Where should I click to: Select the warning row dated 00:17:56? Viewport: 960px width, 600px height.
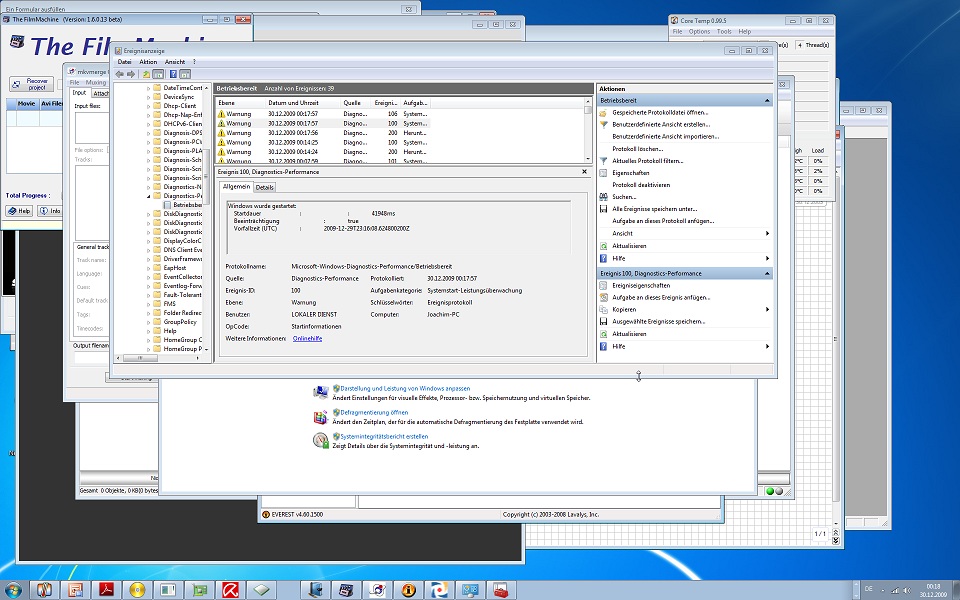pos(322,133)
